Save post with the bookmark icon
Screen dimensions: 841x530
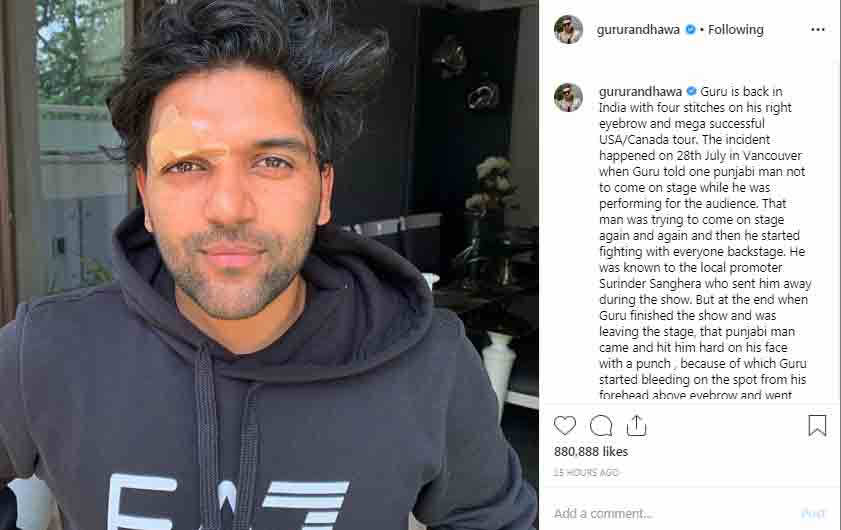(817, 425)
